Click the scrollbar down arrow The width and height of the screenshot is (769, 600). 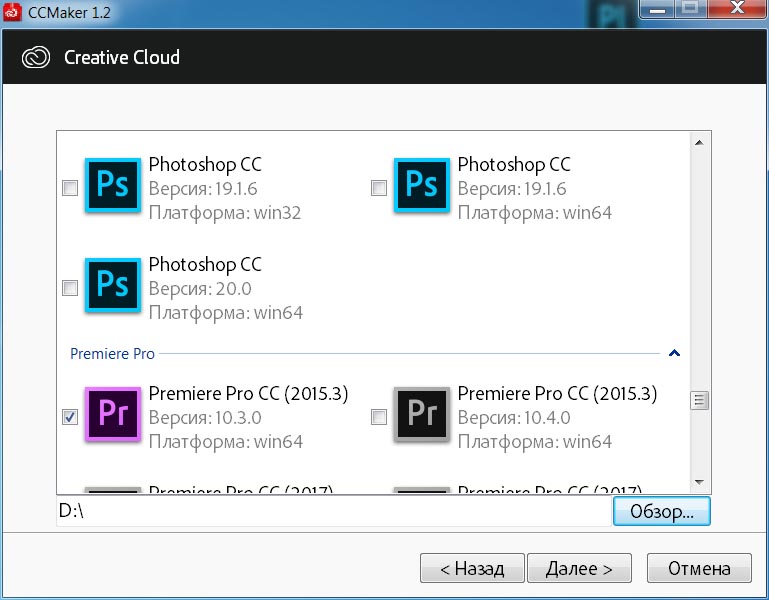pyautogui.click(x=699, y=482)
